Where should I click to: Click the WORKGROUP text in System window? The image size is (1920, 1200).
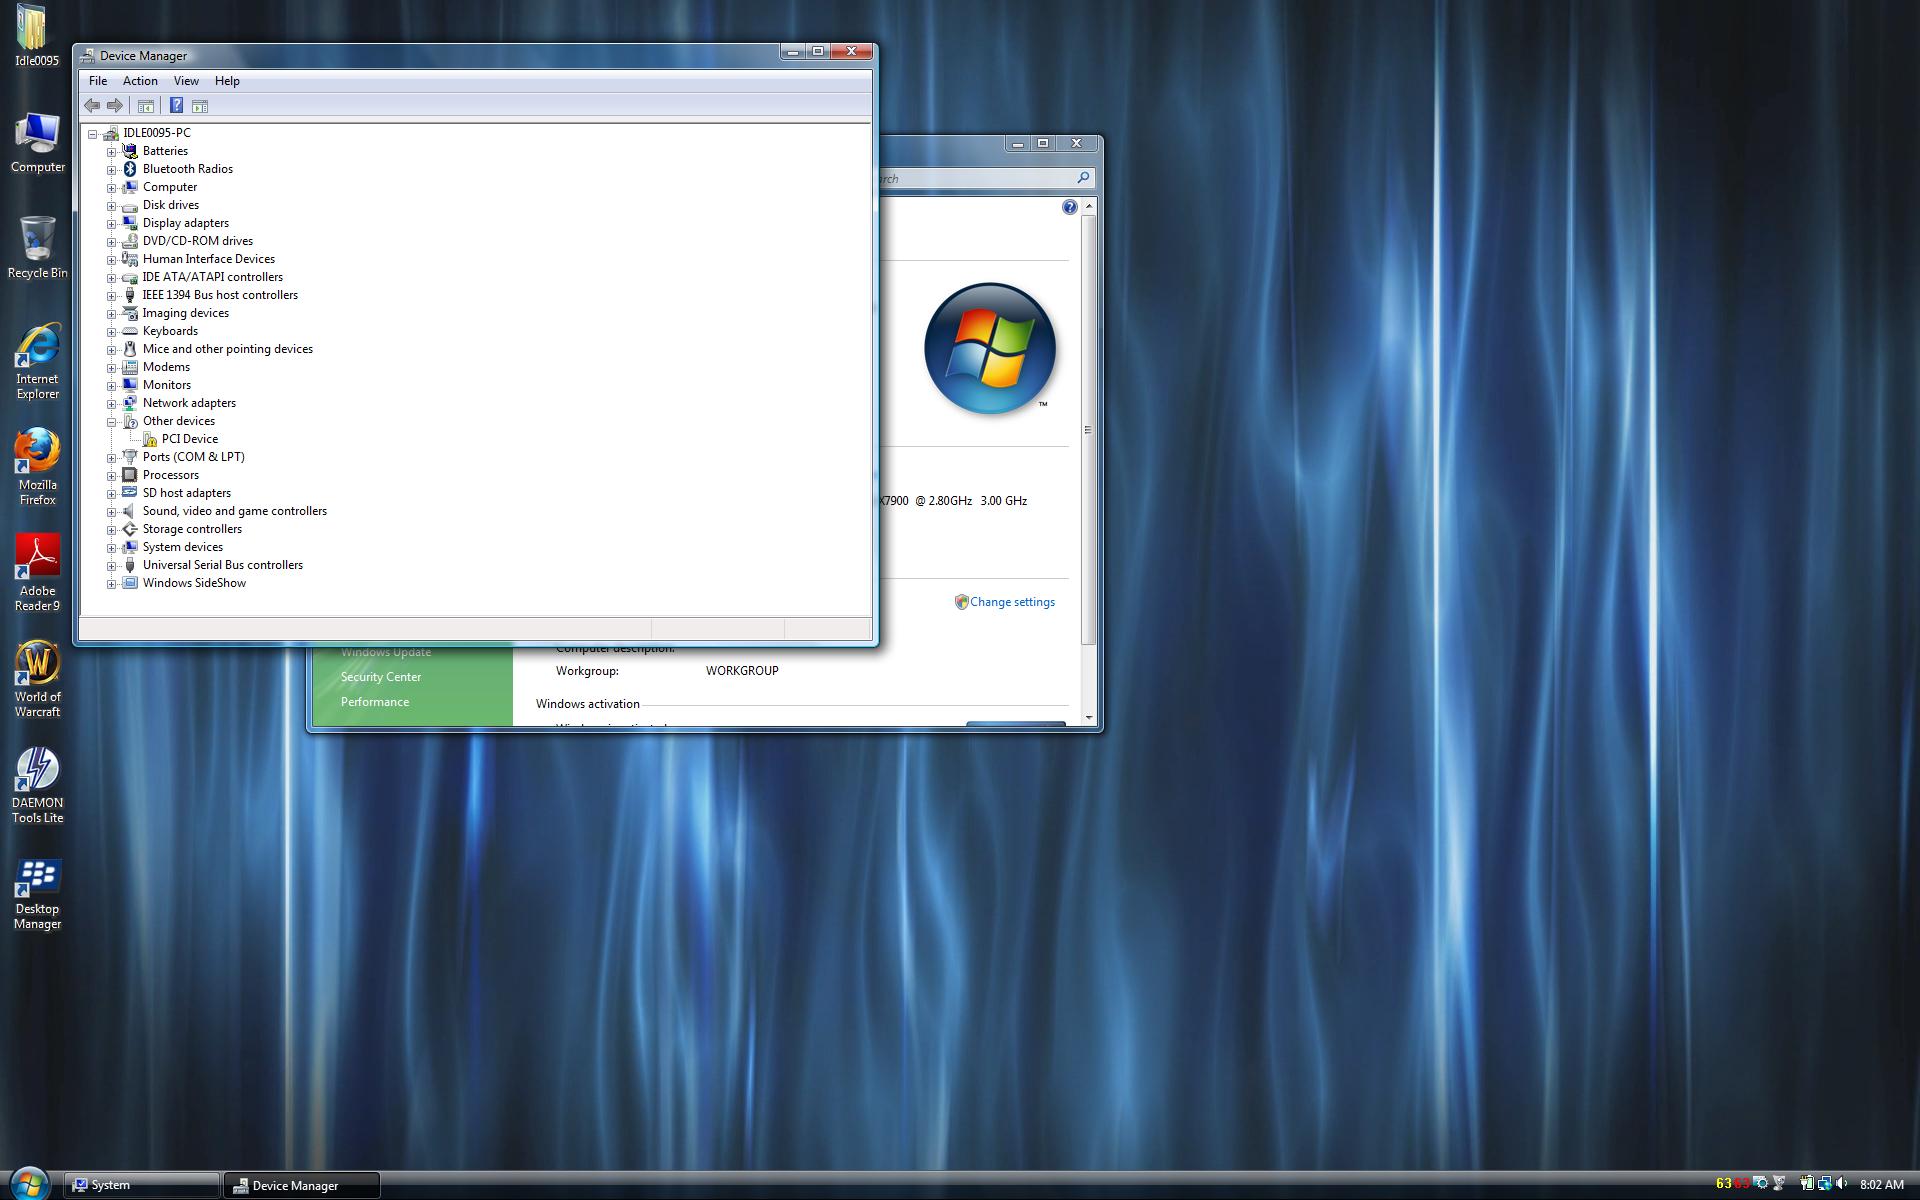(742, 671)
